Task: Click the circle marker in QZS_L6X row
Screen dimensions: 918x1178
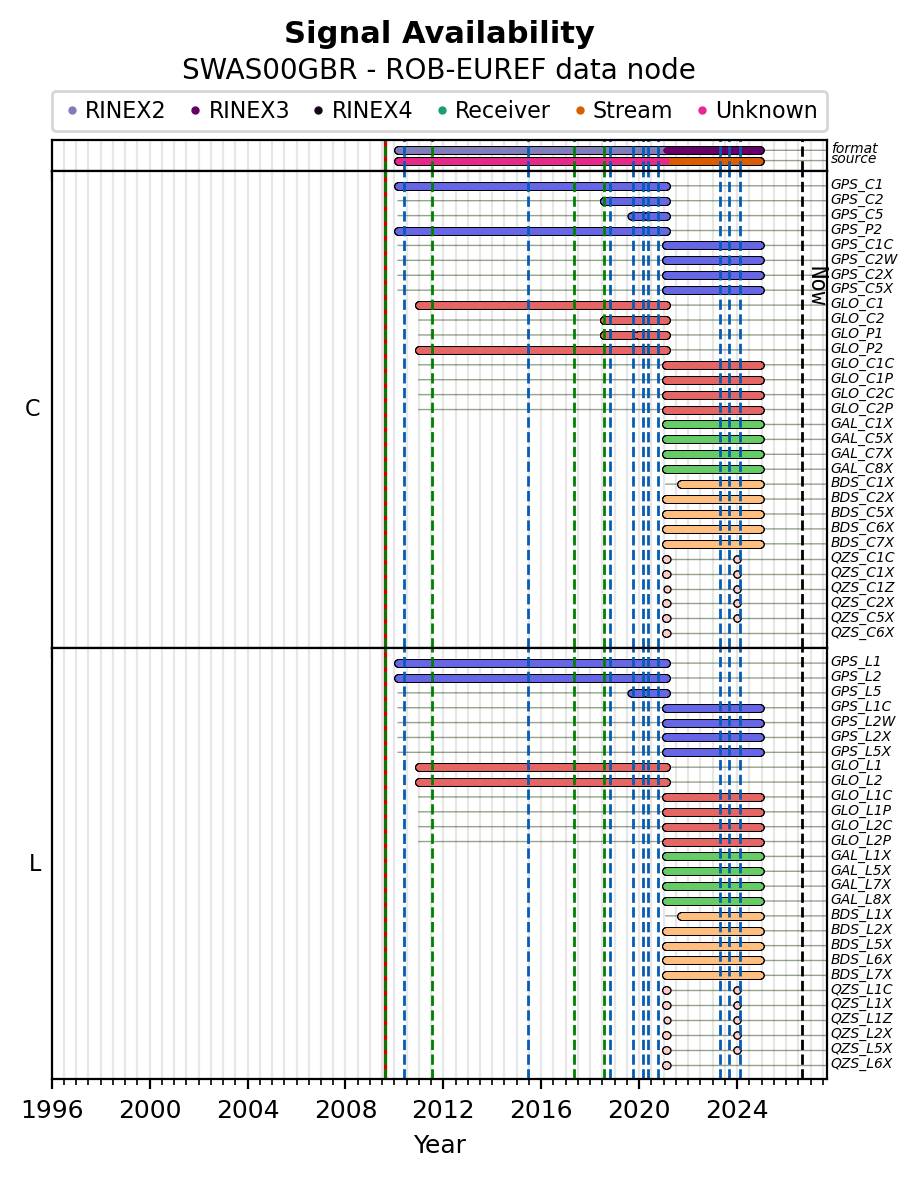Action: (666, 1065)
